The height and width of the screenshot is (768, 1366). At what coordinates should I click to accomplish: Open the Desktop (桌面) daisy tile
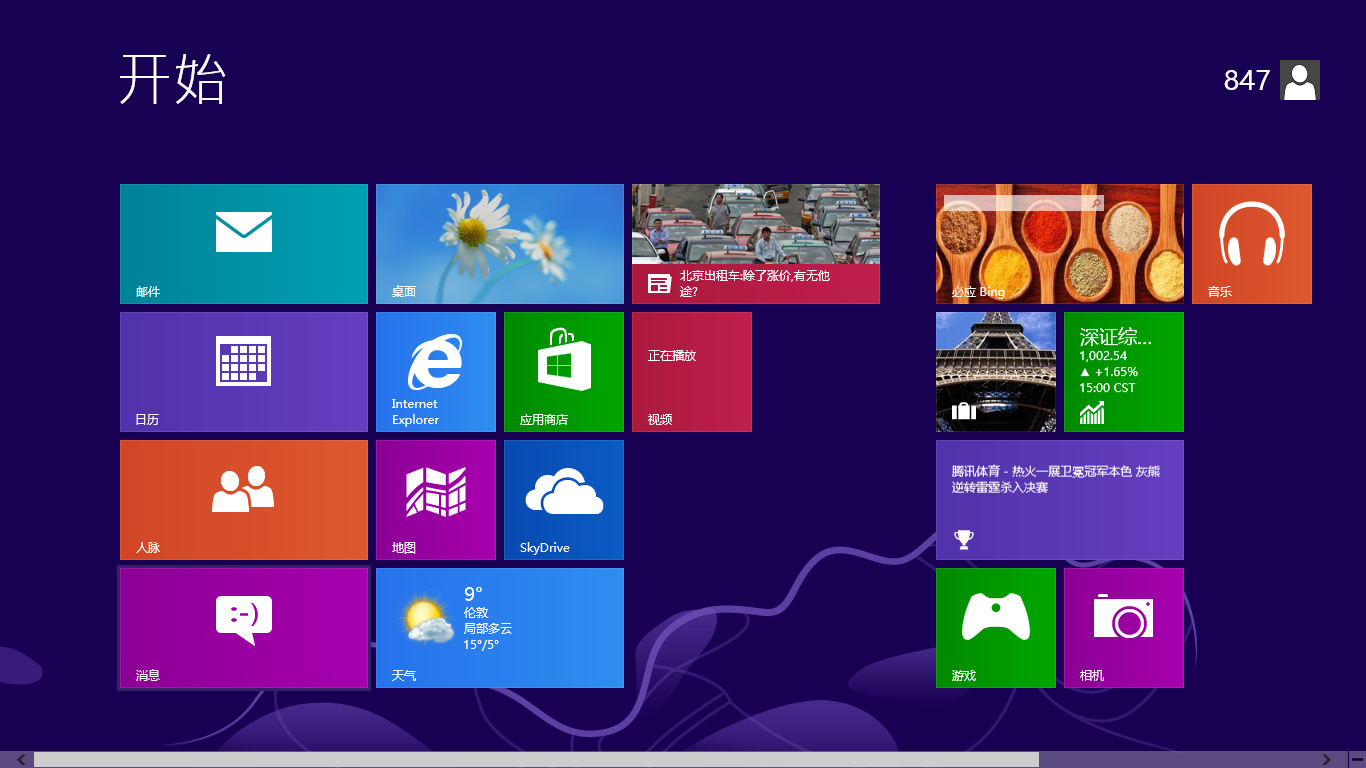(499, 243)
